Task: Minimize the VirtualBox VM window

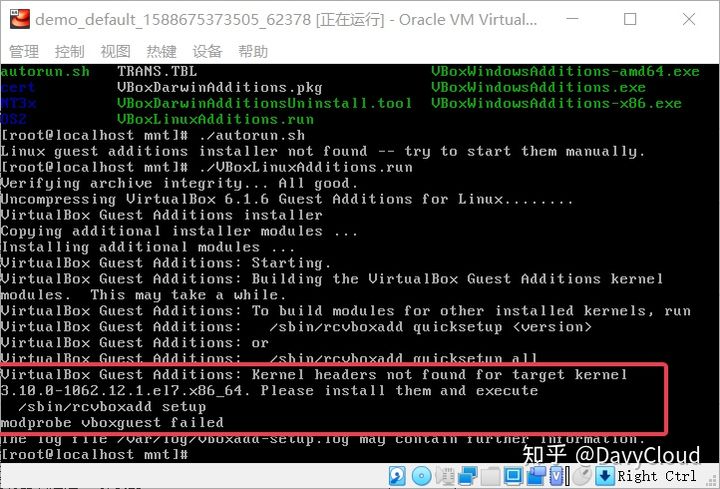Action: (572, 19)
